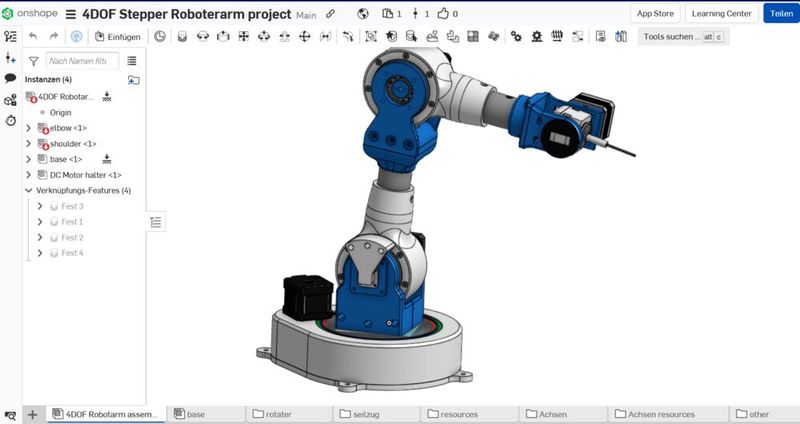Open the Tools suchen search field

pyautogui.click(x=683, y=37)
